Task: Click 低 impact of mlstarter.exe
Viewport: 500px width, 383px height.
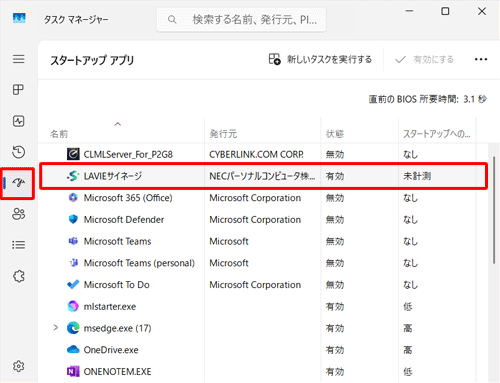Action: pos(408,306)
